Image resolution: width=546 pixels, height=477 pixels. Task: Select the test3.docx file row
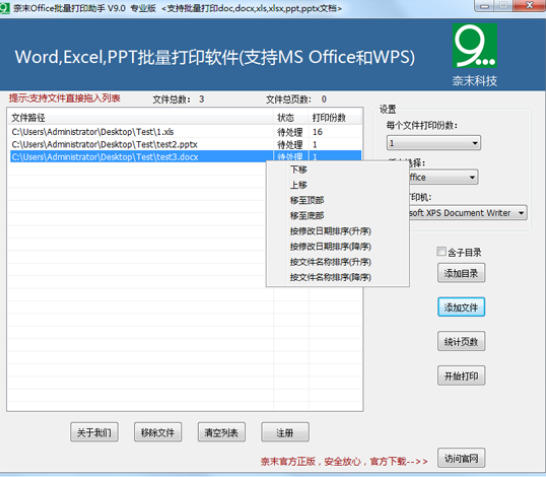[x=186, y=157]
